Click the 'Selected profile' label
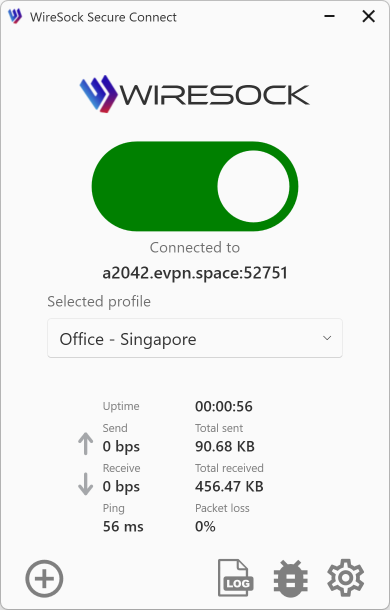 click(x=99, y=301)
